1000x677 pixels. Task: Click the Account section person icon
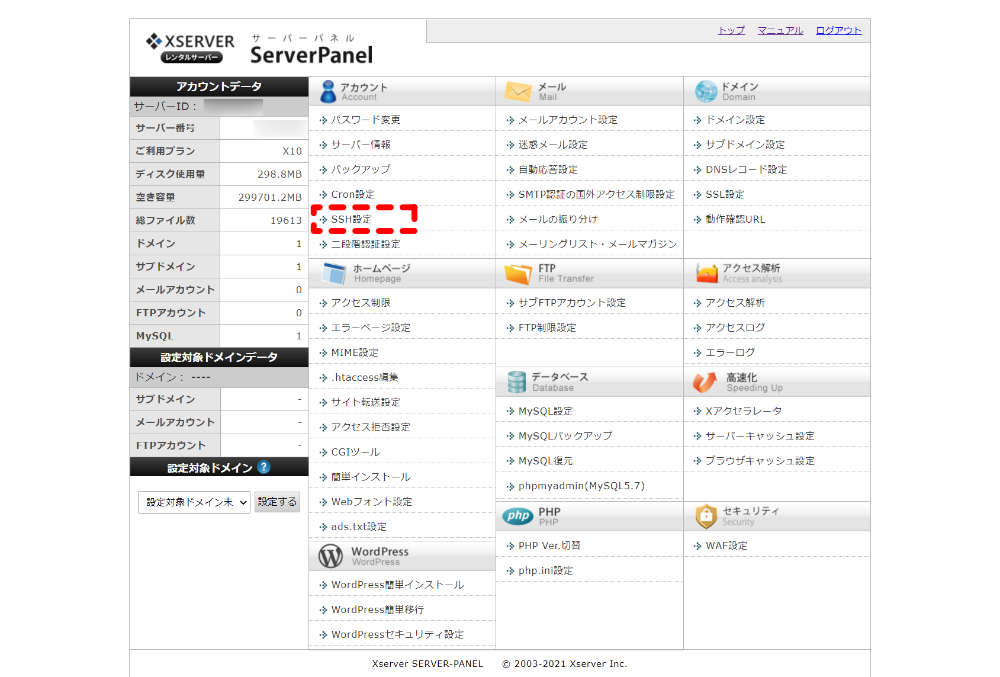(x=328, y=91)
